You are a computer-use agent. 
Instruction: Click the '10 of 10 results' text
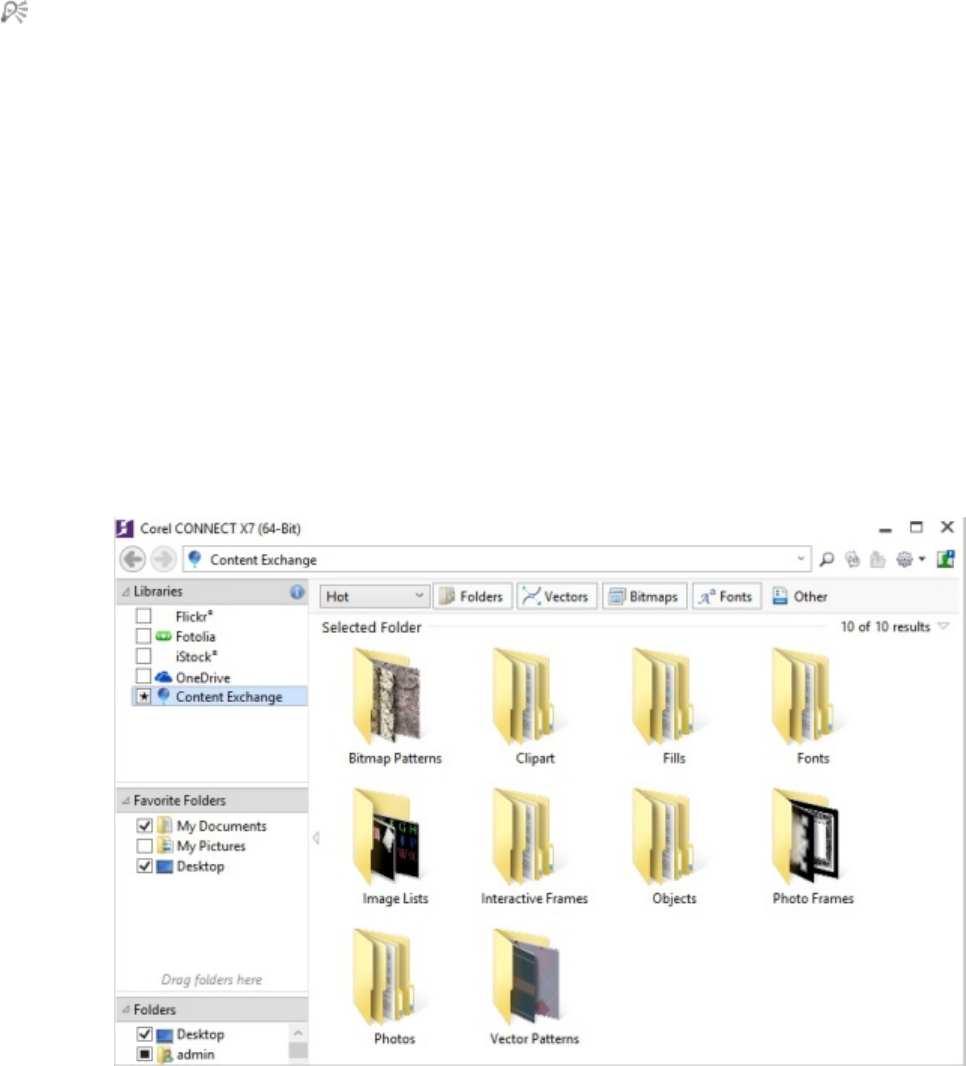885,627
